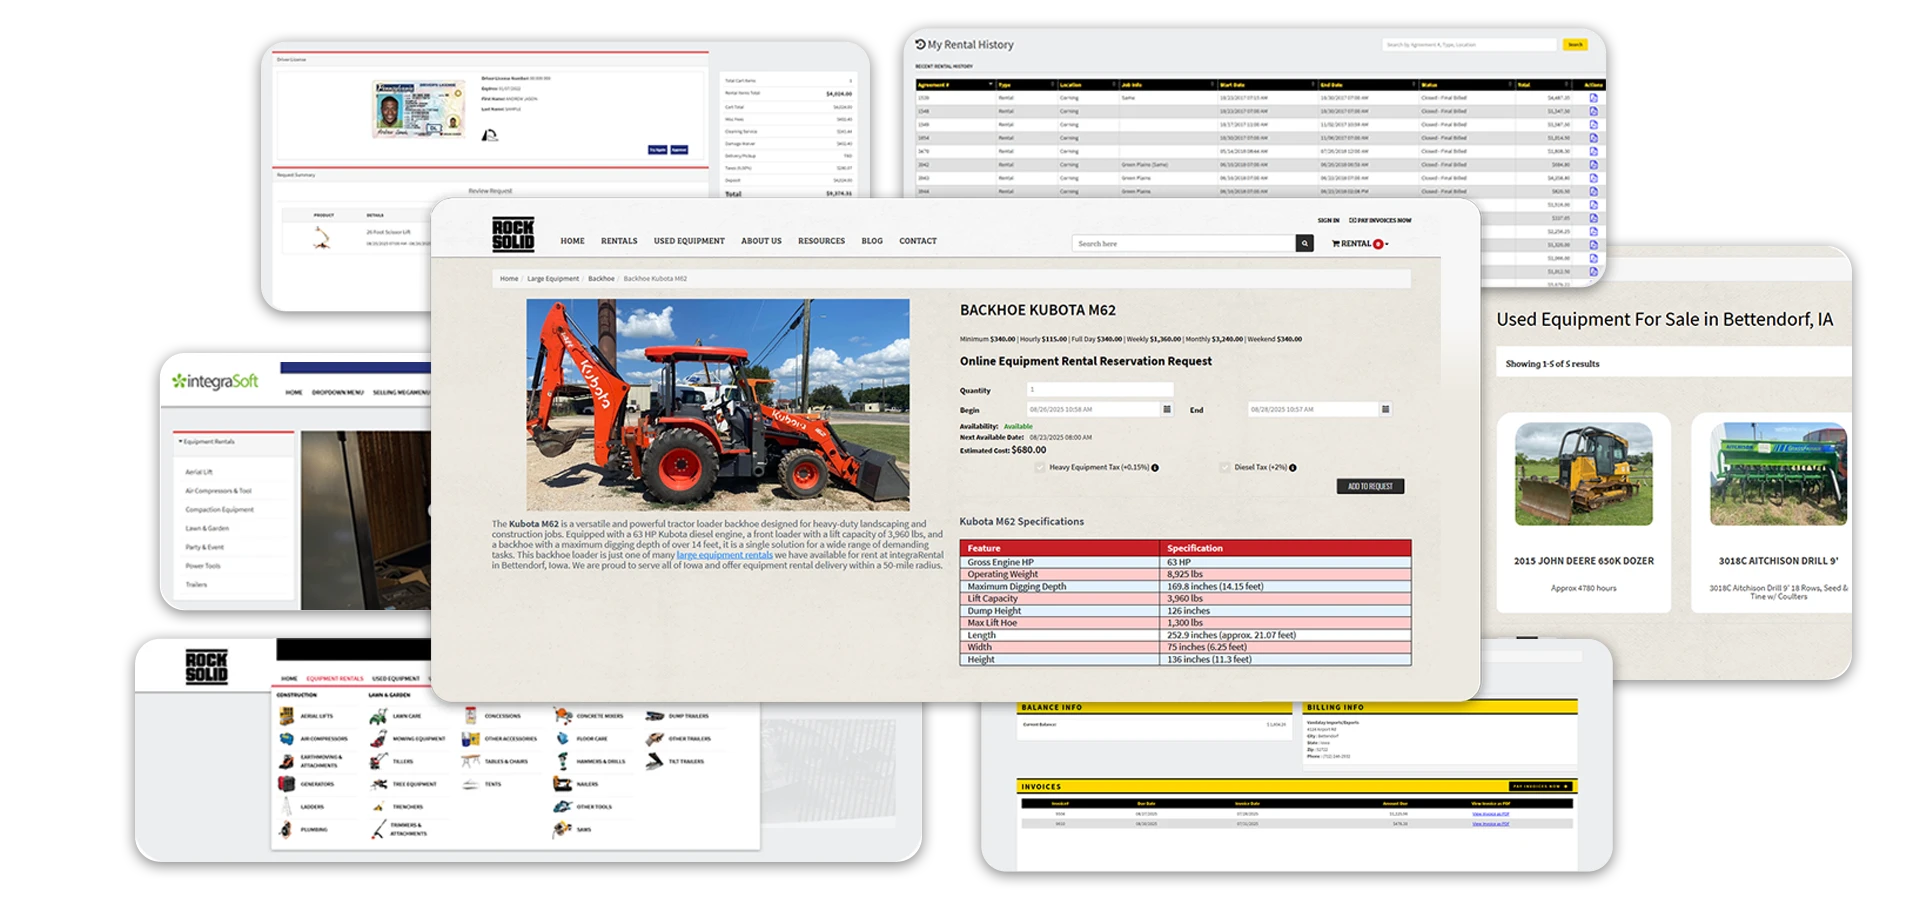
Task: Select the Concrete Mixers icon
Action: (562, 716)
